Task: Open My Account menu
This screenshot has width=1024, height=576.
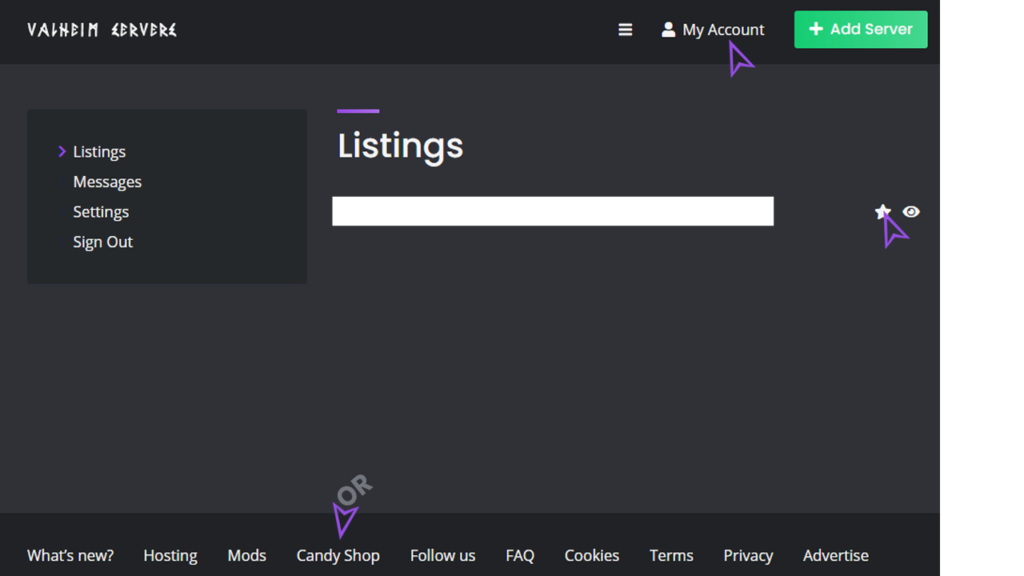Action: point(712,29)
